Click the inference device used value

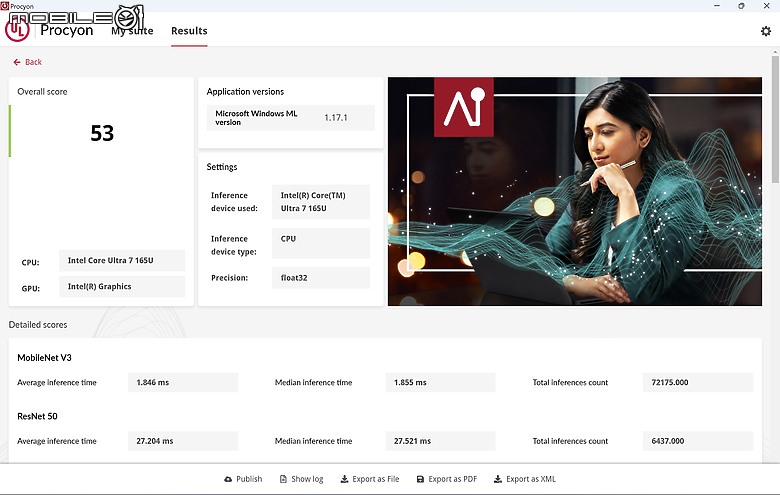[x=321, y=202]
